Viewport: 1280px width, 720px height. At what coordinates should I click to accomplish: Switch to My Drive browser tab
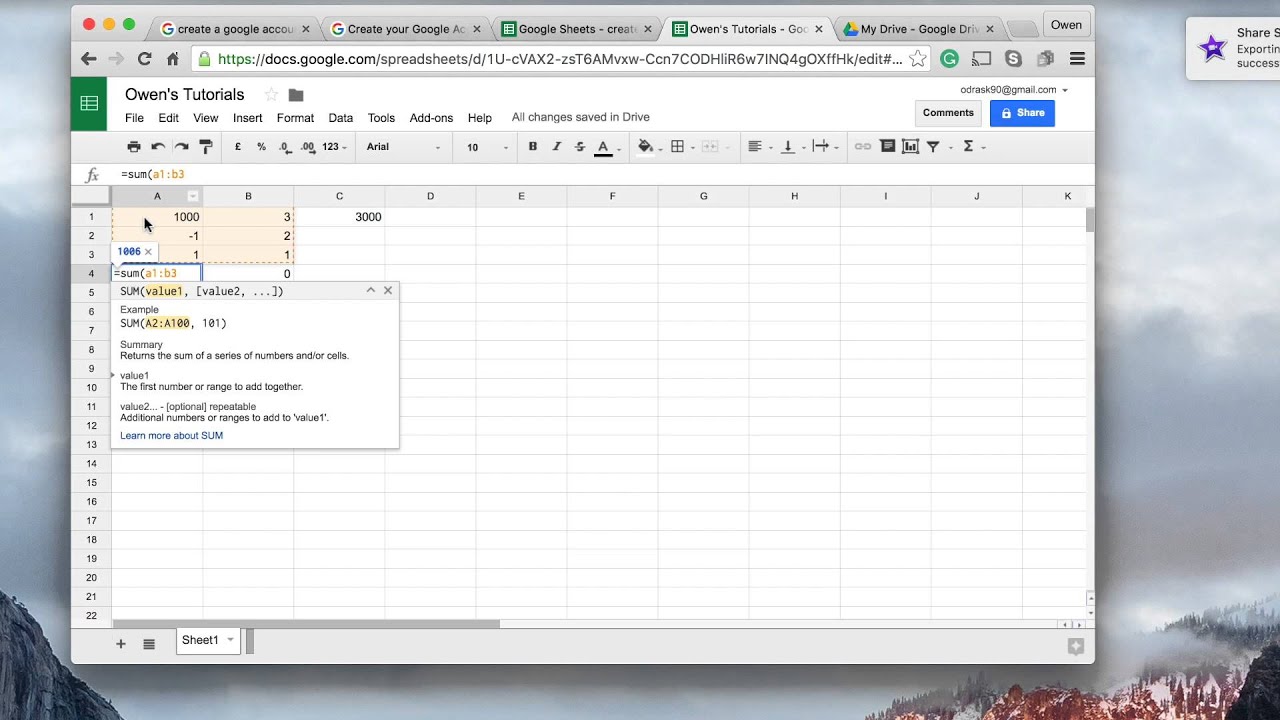pos(917,29)
